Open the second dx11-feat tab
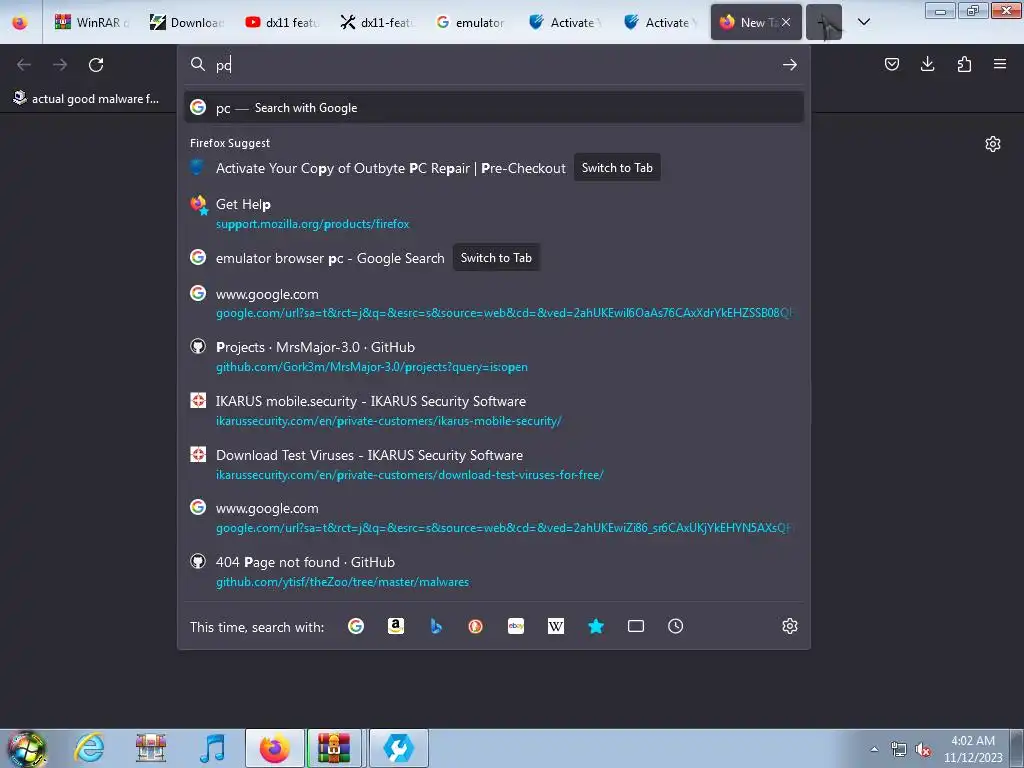Viewport: 1024px width, 768px height. [377, 22]
